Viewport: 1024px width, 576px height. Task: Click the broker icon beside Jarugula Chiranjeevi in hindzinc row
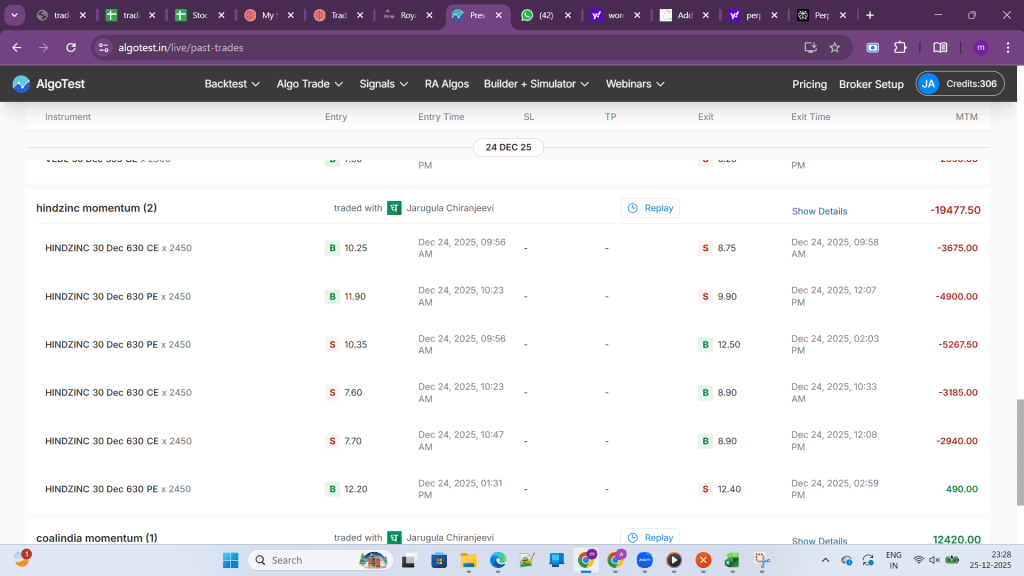pyautogui.click(x=394, y=208)
